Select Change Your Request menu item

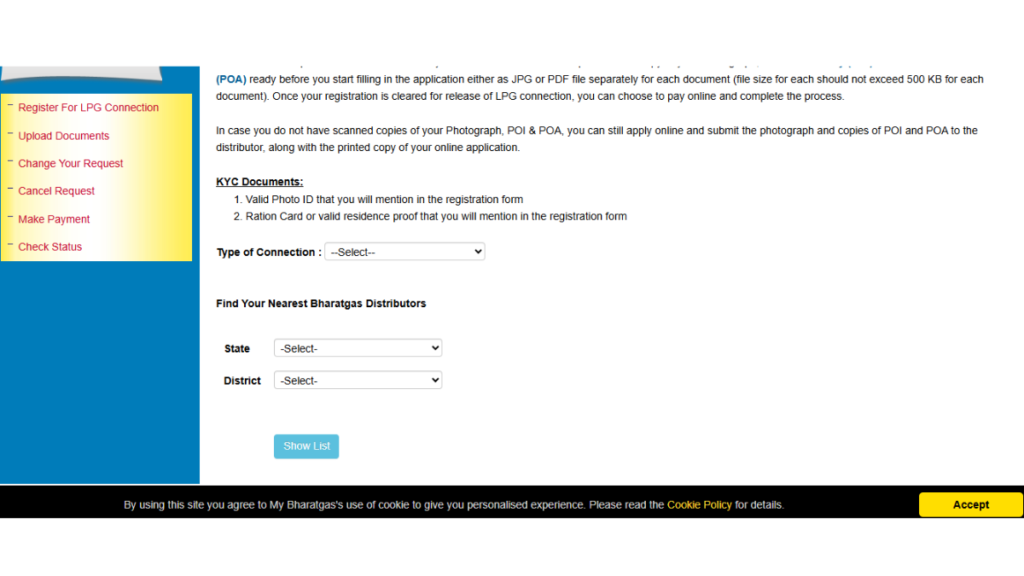pyautogui.click(x=70, y=164)
